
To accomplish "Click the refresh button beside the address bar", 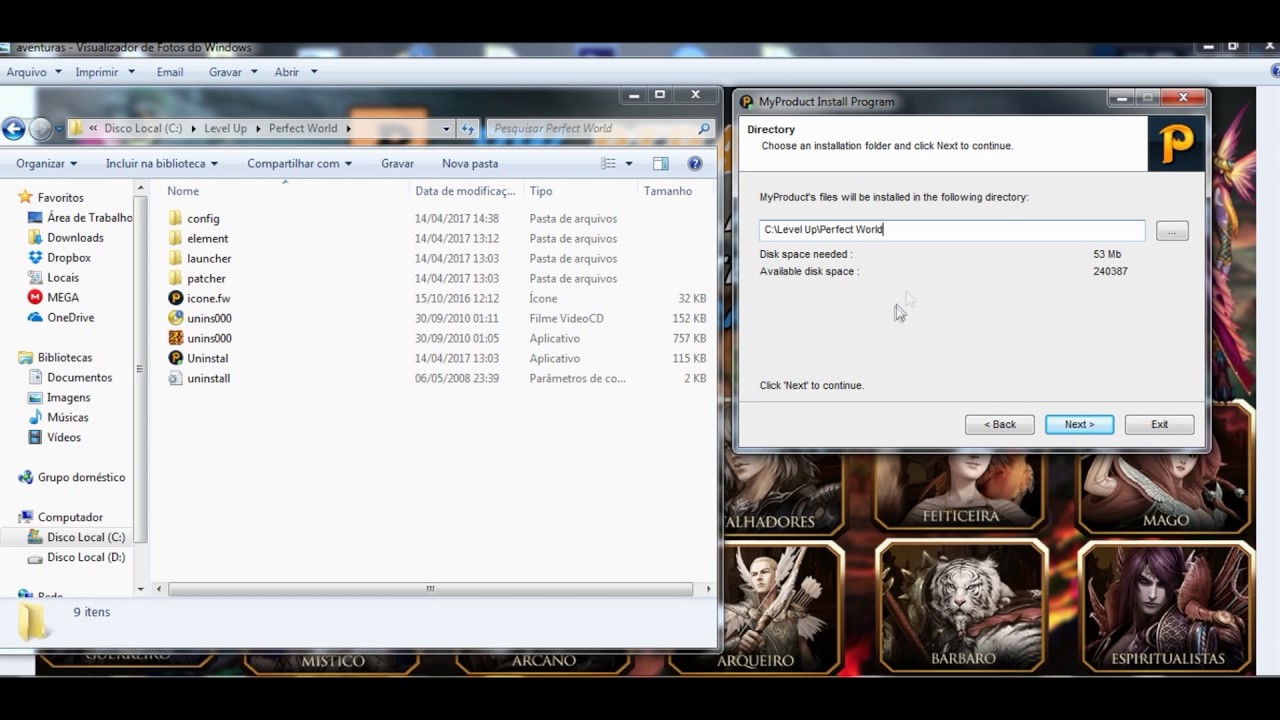I will point(468,128).
